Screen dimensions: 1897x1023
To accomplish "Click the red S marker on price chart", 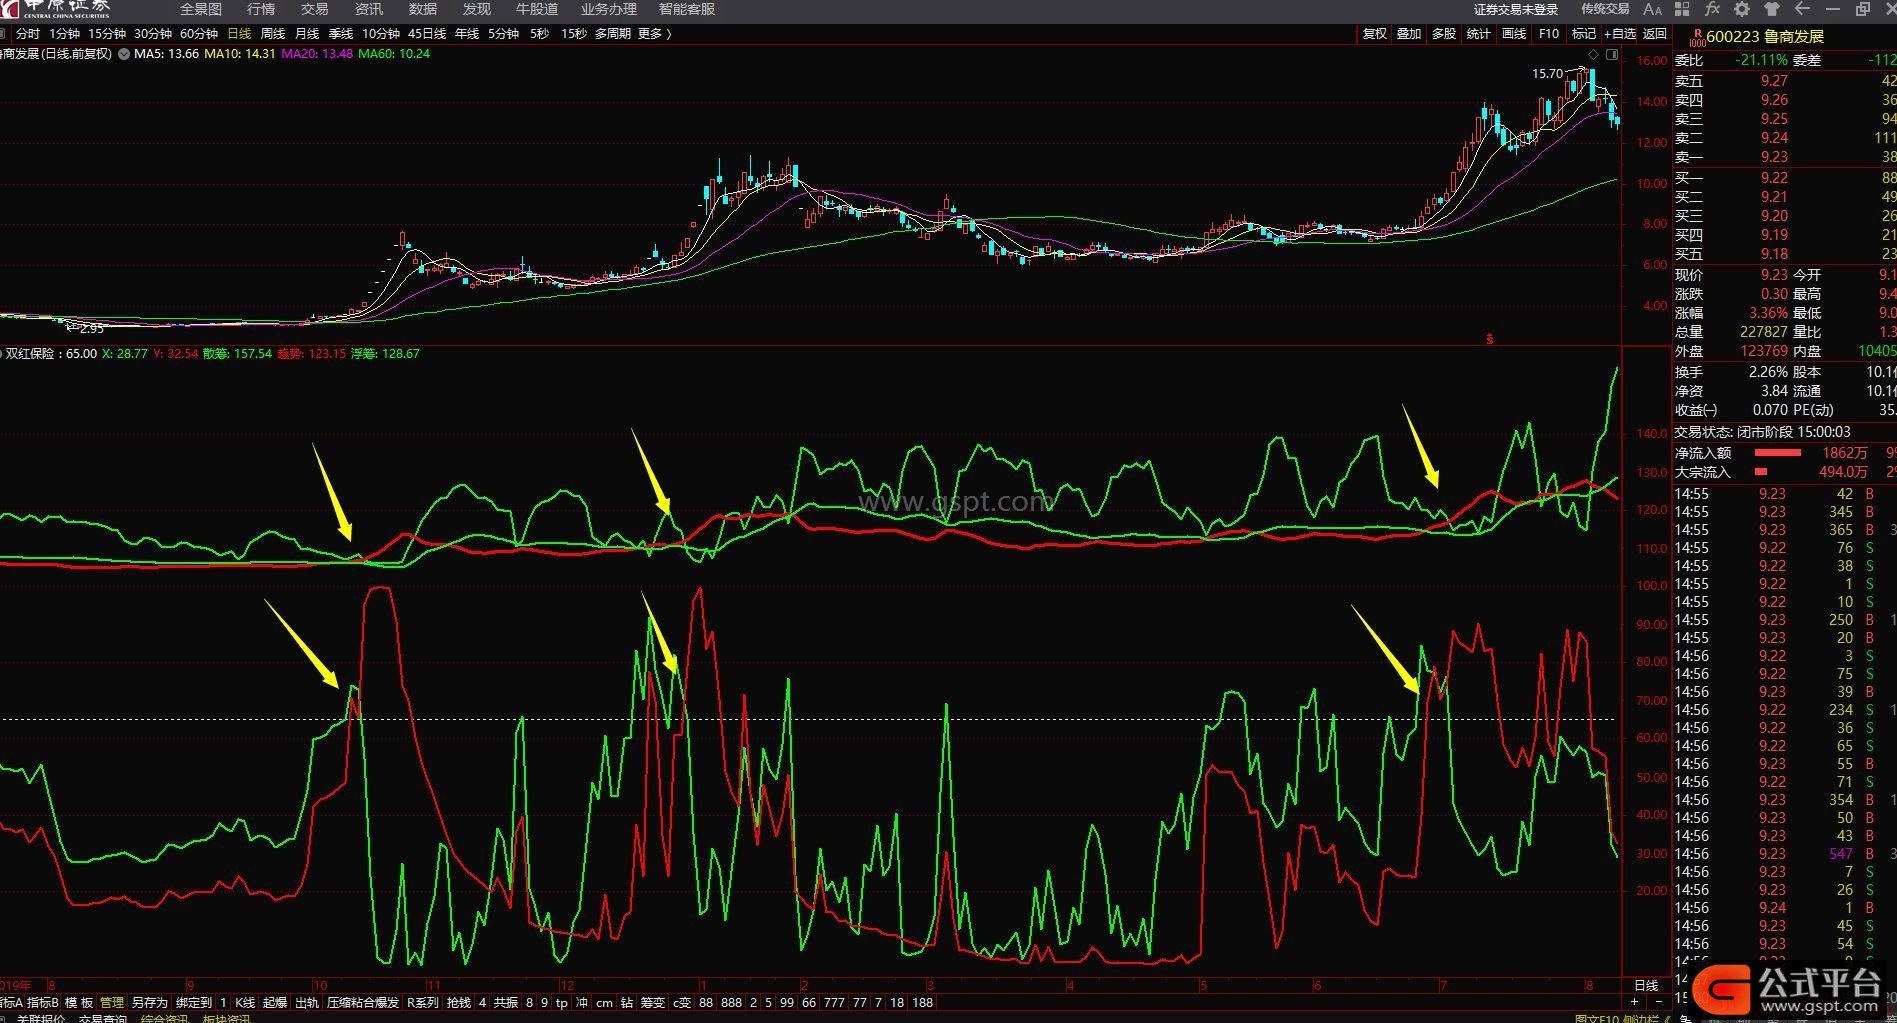I will [x=1489, y=339].
